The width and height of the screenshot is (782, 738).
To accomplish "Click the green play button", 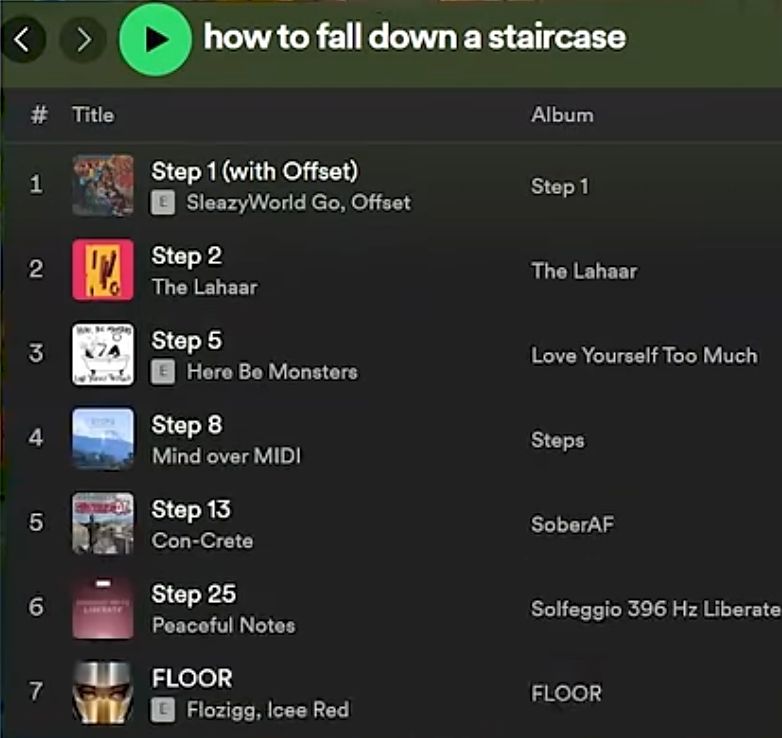I will [x=155, y=39].
